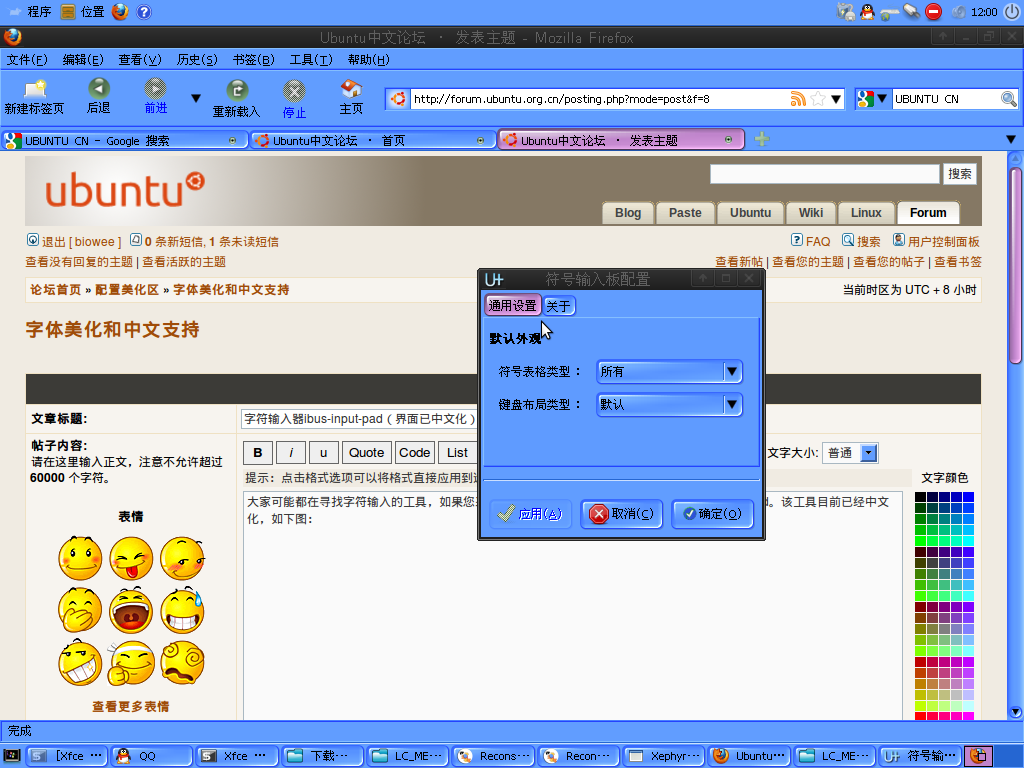Click the Code format button
This screenshot has width=1024, height=768.
tap(415, 453)
